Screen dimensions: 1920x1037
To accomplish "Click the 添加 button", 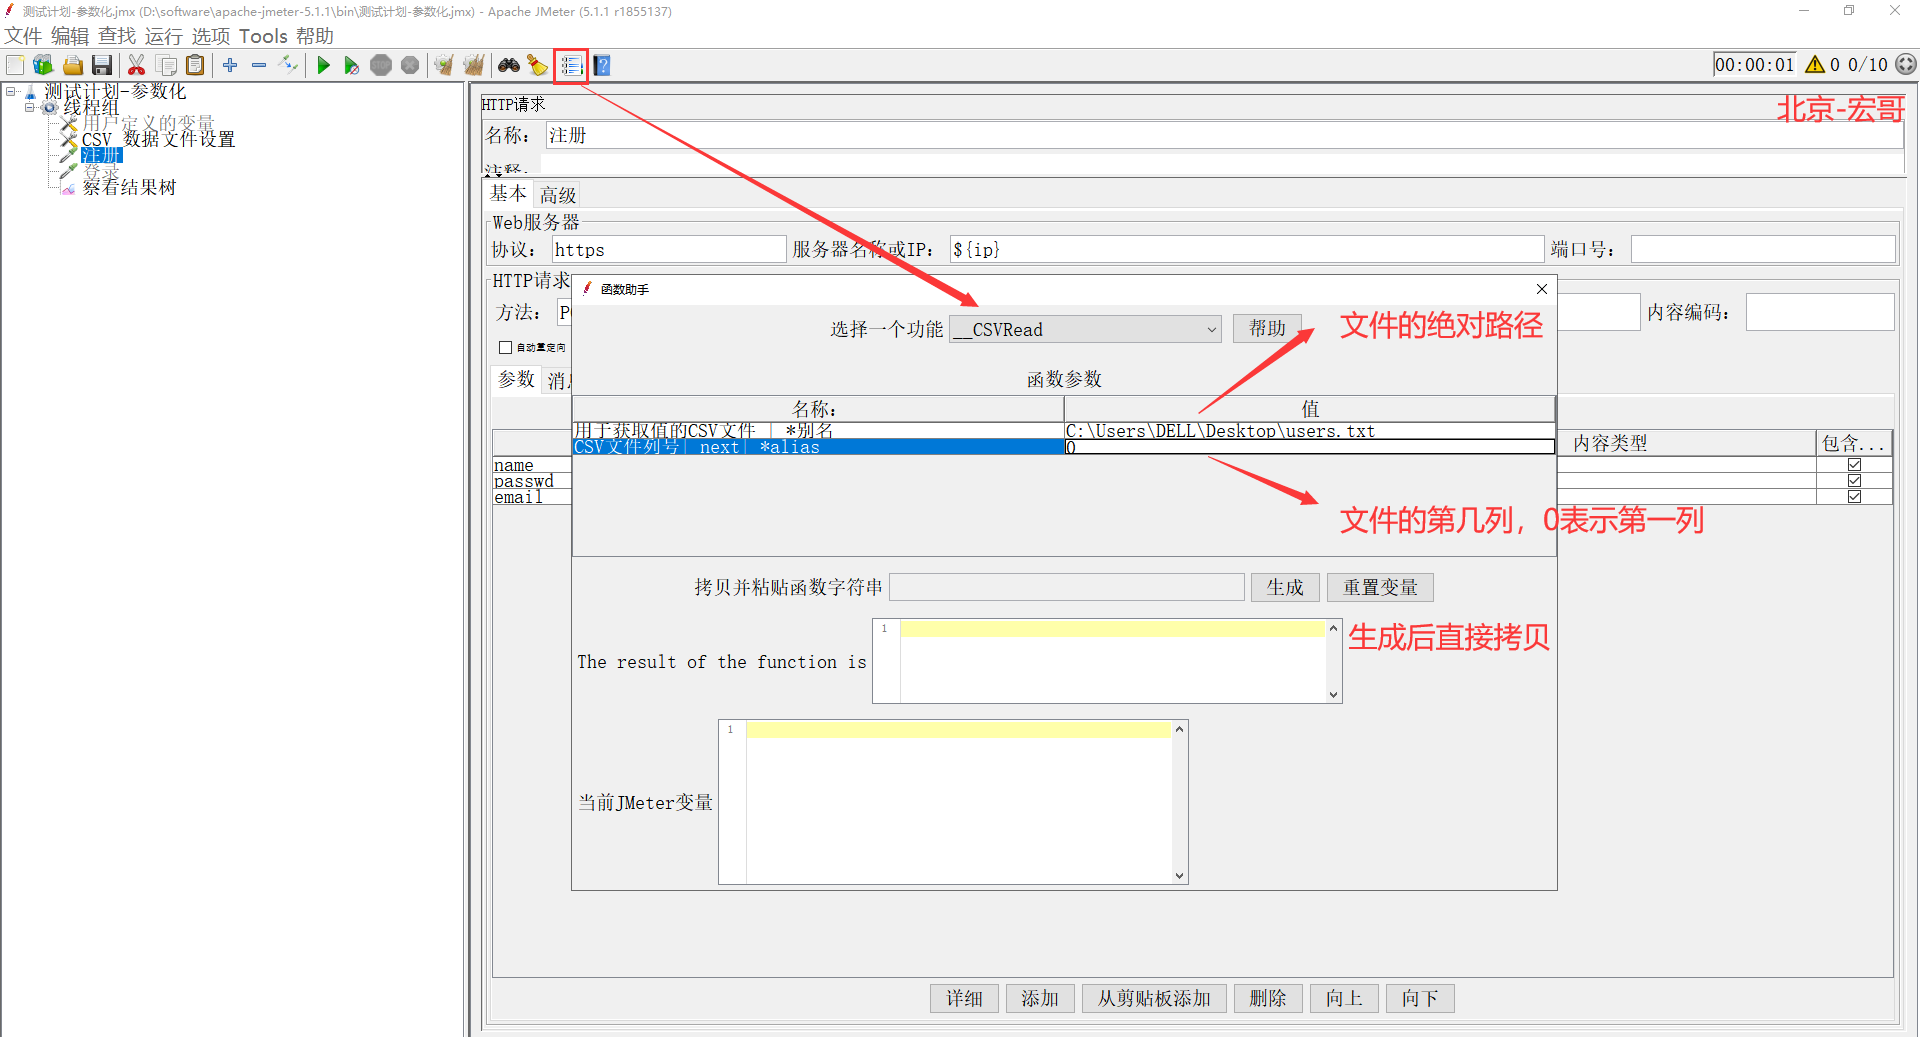I will [x=1040, y=998].
